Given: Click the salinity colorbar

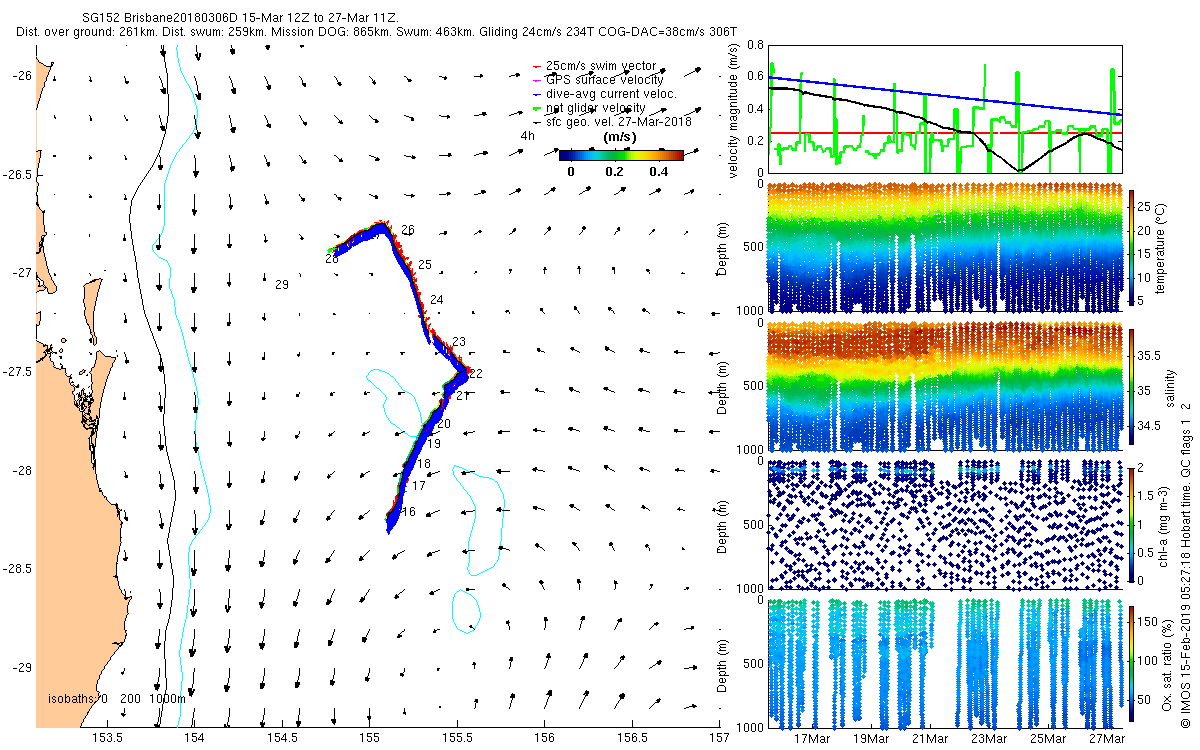Looking at the screenshot, I should coord(1132,385).
